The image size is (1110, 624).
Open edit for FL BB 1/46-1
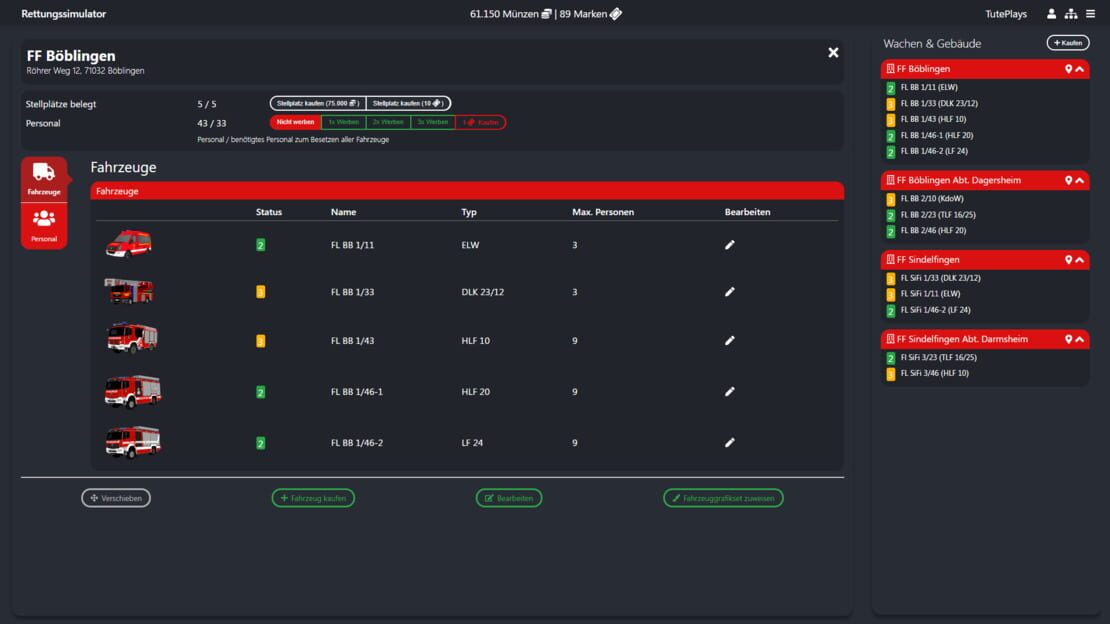(x=729, y=392)
